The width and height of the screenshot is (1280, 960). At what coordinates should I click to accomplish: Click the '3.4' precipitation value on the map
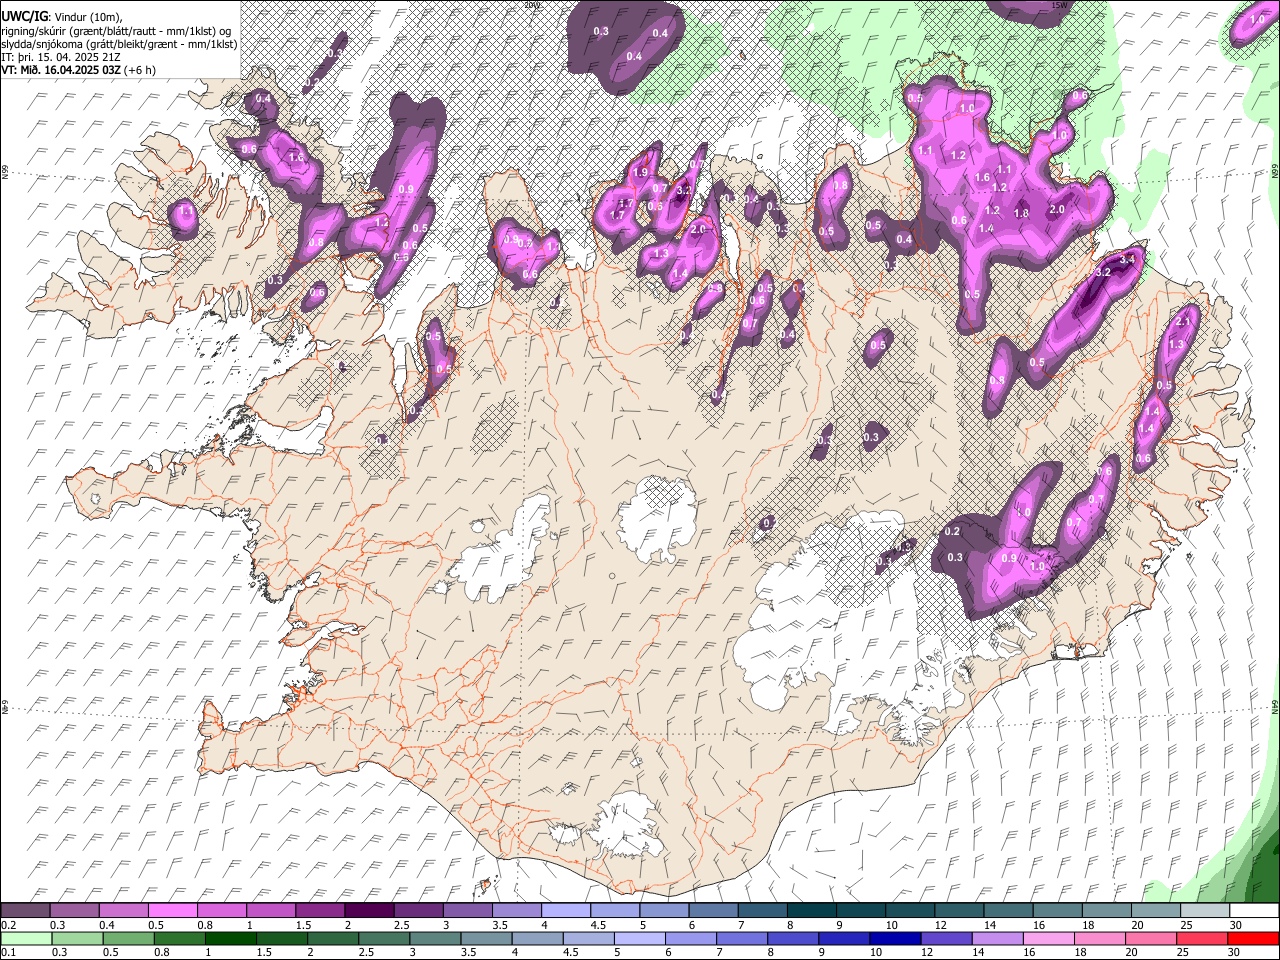pyautogui.click(x=1129, y=259)
